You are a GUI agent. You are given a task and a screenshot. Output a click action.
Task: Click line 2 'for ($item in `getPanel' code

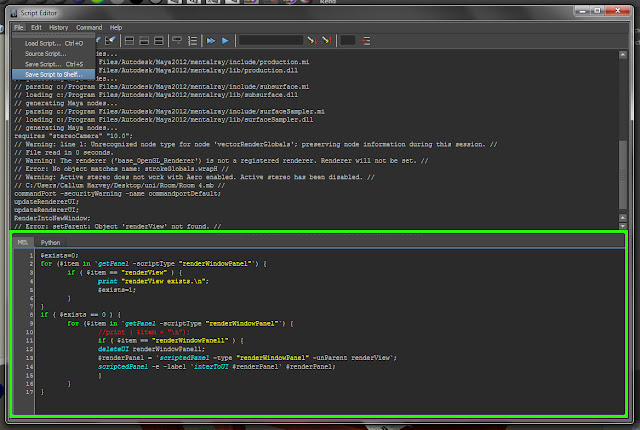click(x=153, y=264)
